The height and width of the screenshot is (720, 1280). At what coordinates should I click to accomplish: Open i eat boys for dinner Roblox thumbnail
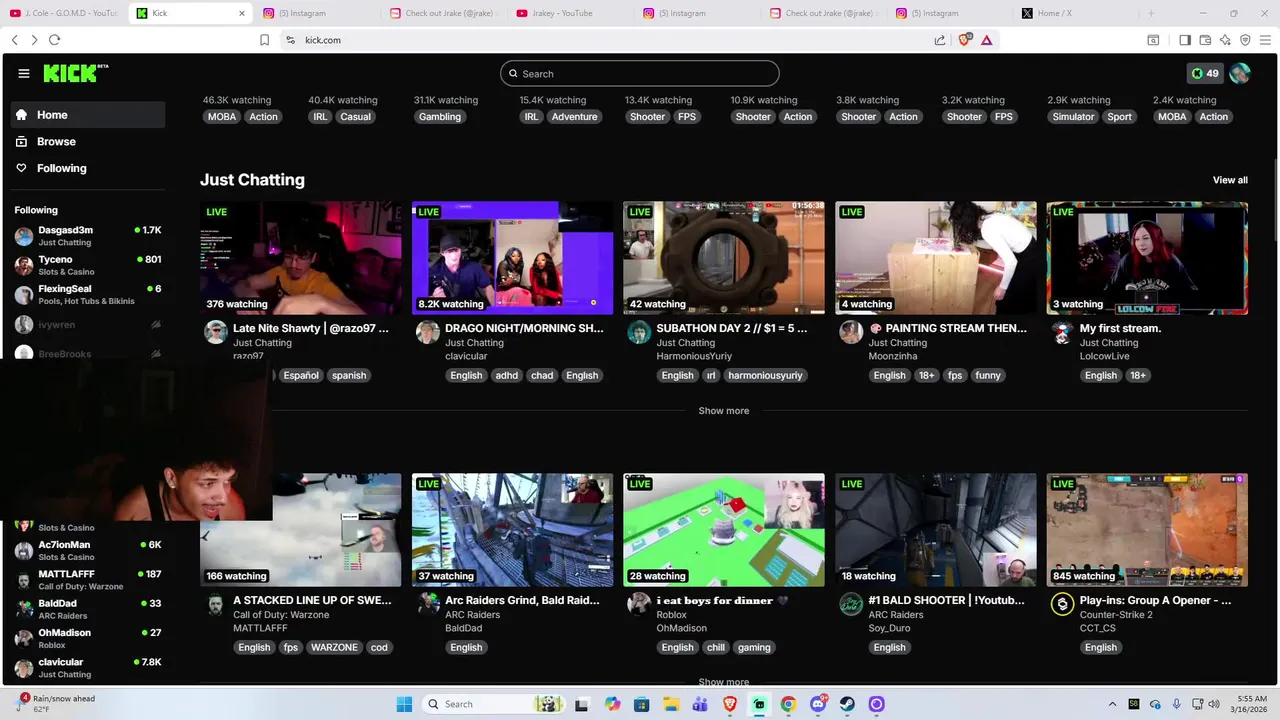[x=724, y=530]
